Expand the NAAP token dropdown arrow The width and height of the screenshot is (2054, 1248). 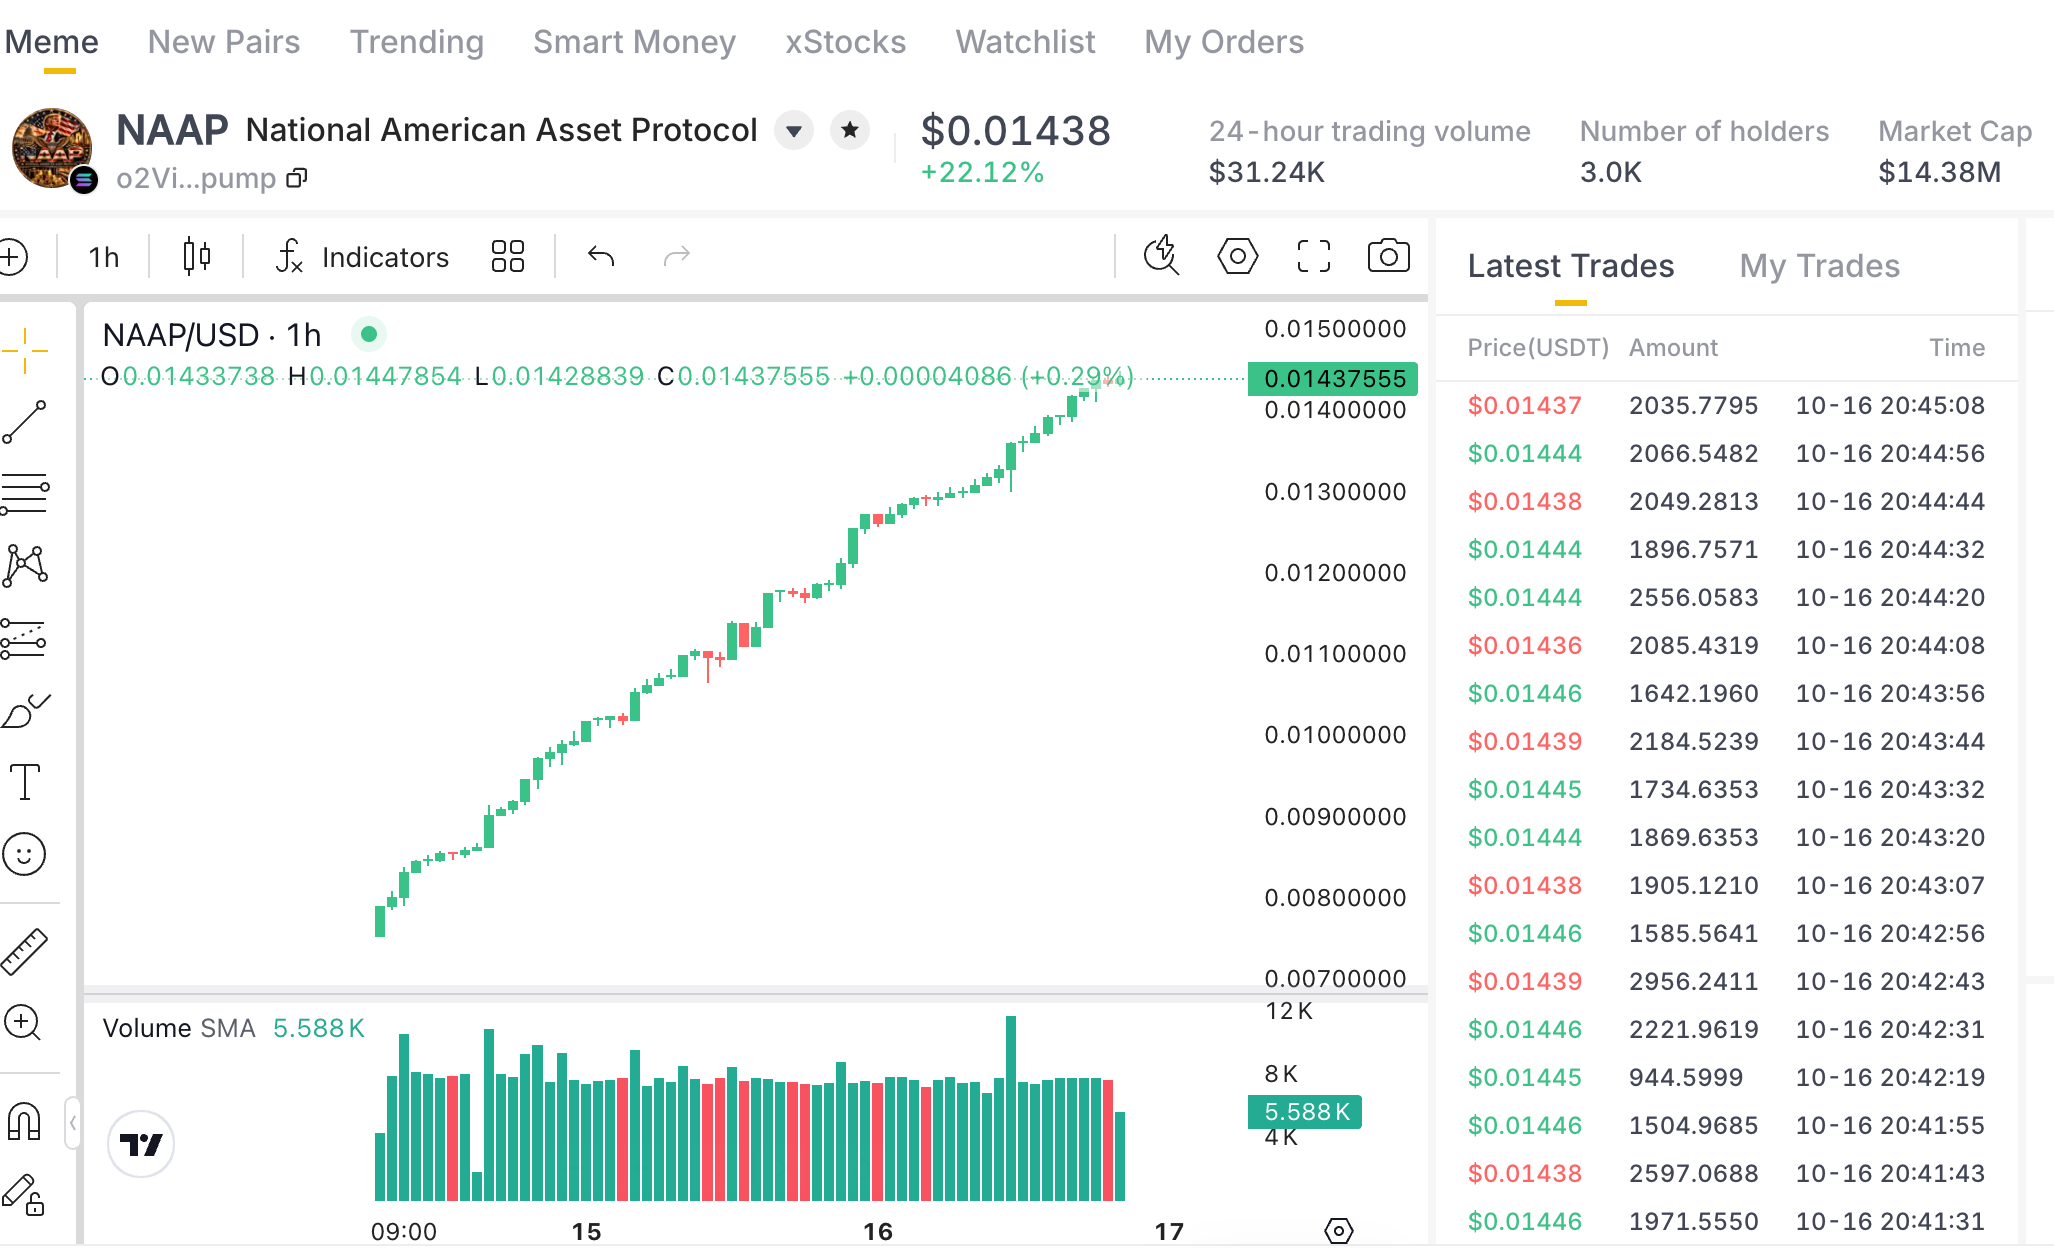pos(794,131)
